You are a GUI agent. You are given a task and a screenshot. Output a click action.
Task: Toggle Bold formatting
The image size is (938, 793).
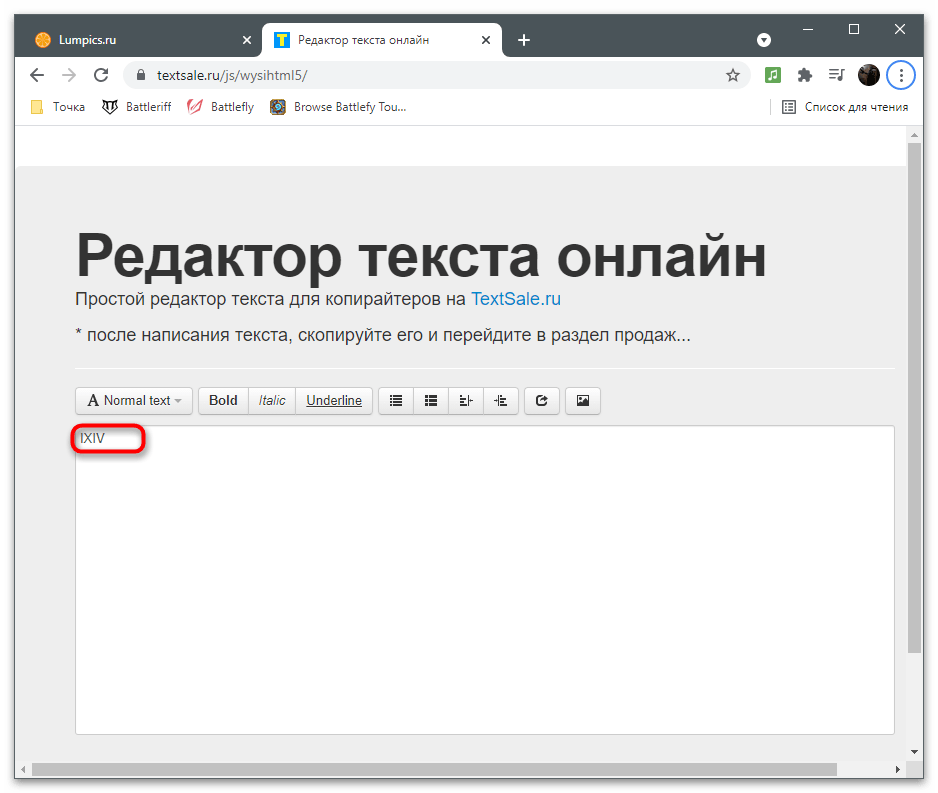tap(223, 401)
